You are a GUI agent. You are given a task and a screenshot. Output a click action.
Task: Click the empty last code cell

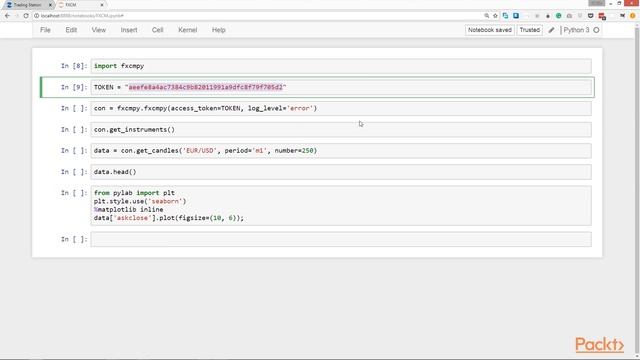tap(341, 239)
